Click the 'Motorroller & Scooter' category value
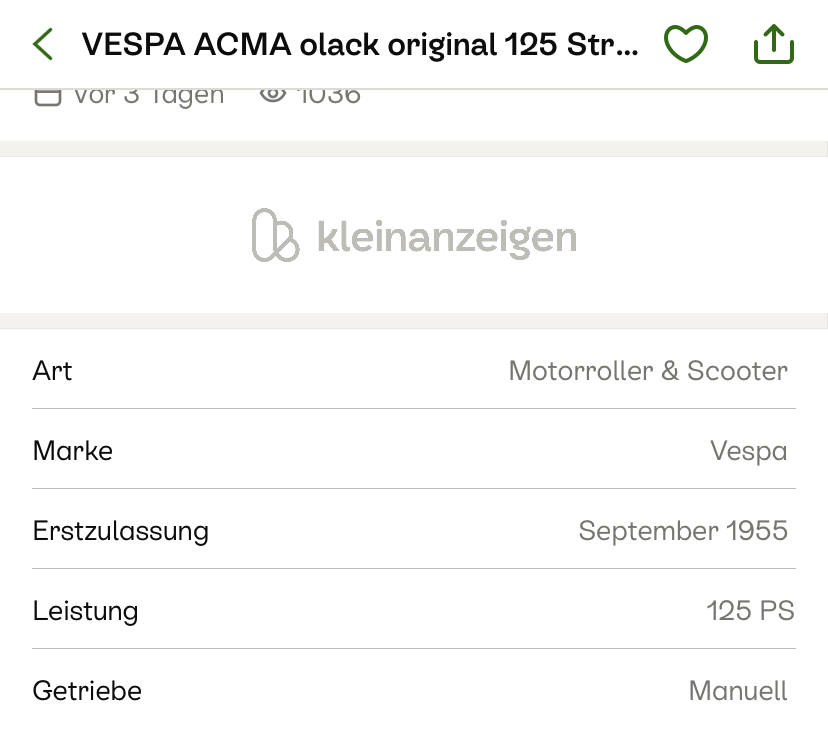 click(x=648, y=371)
